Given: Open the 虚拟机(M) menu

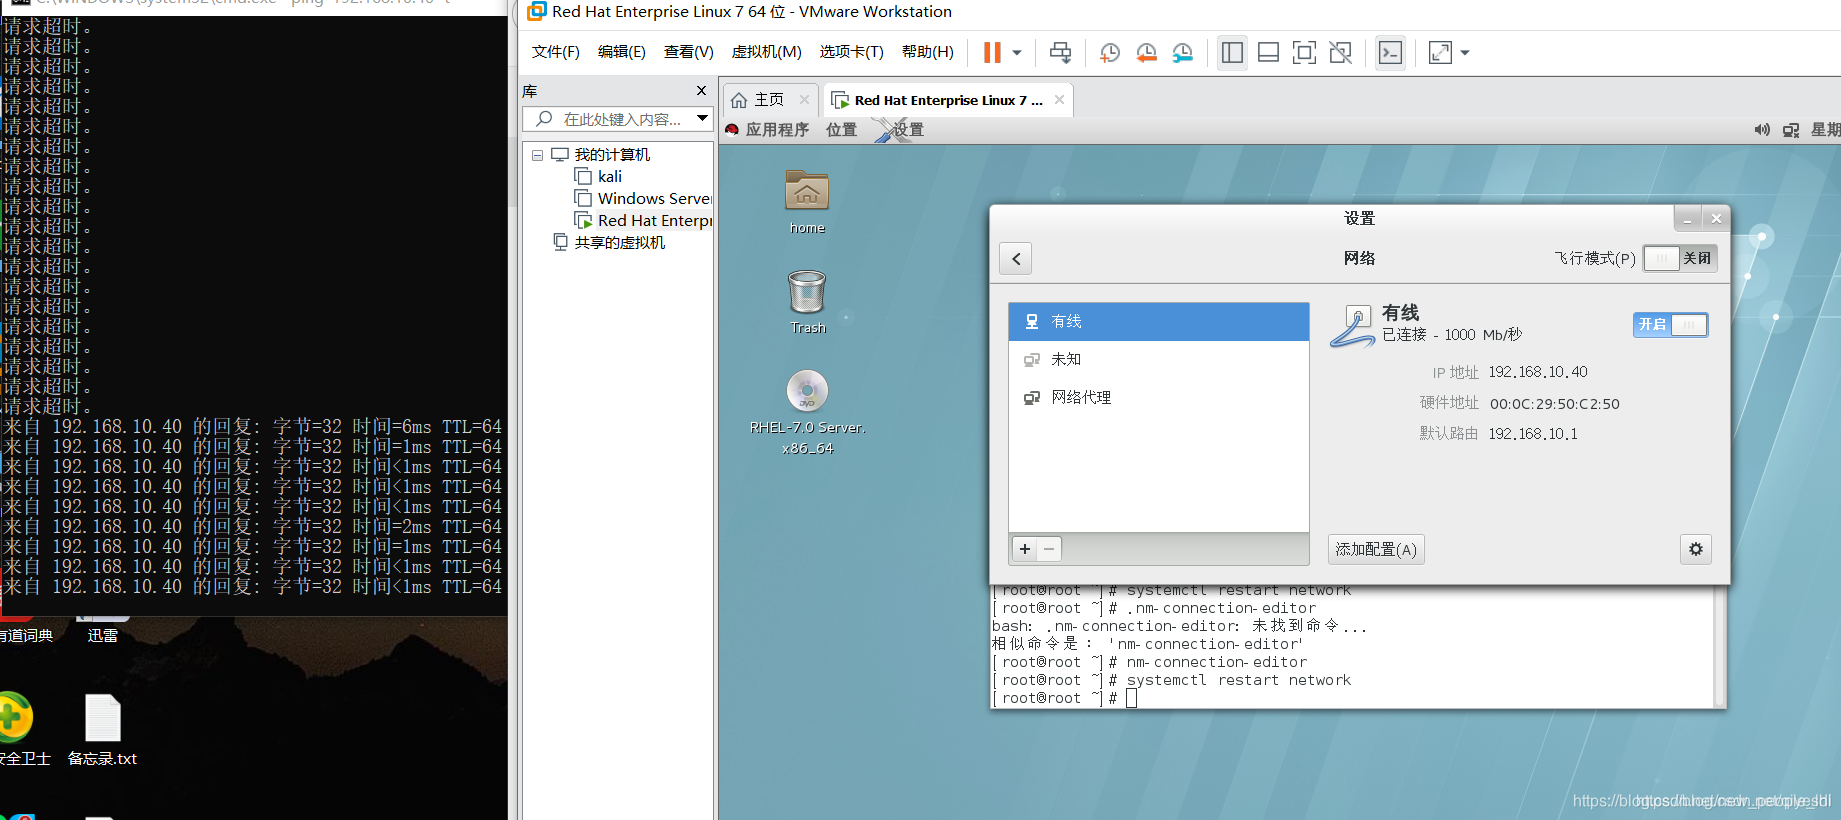Looking at the screenshot, I should (766, 52).
